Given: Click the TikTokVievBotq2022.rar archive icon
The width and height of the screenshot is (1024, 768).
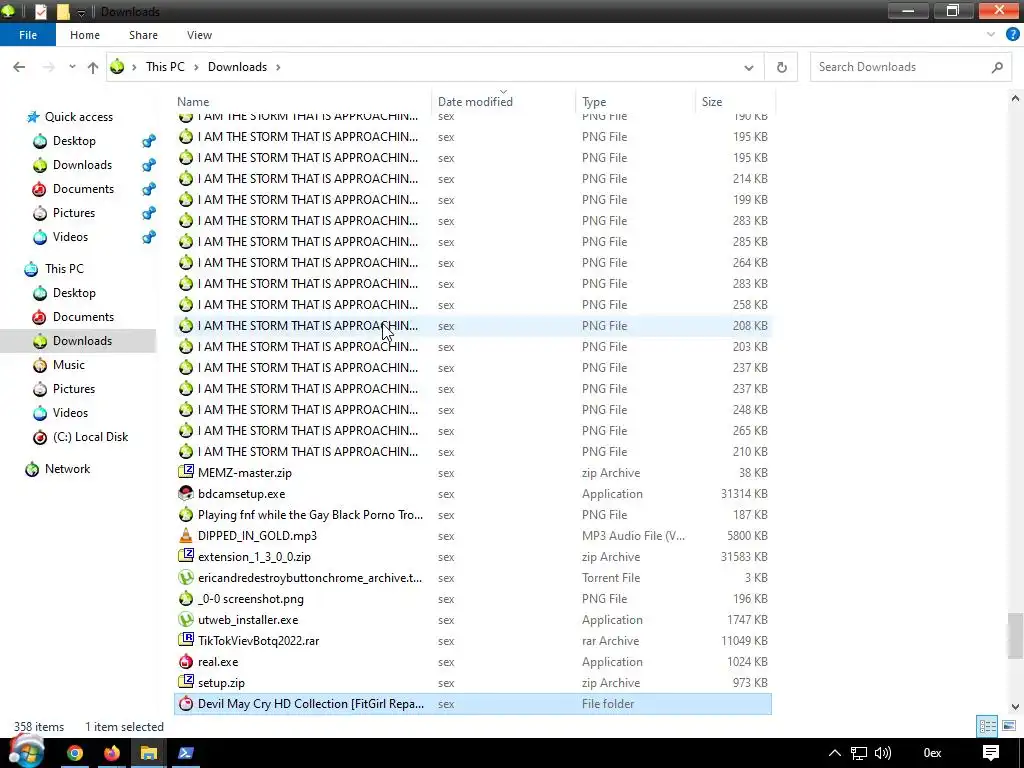Looking at the screenshot, I should (186, 640).
